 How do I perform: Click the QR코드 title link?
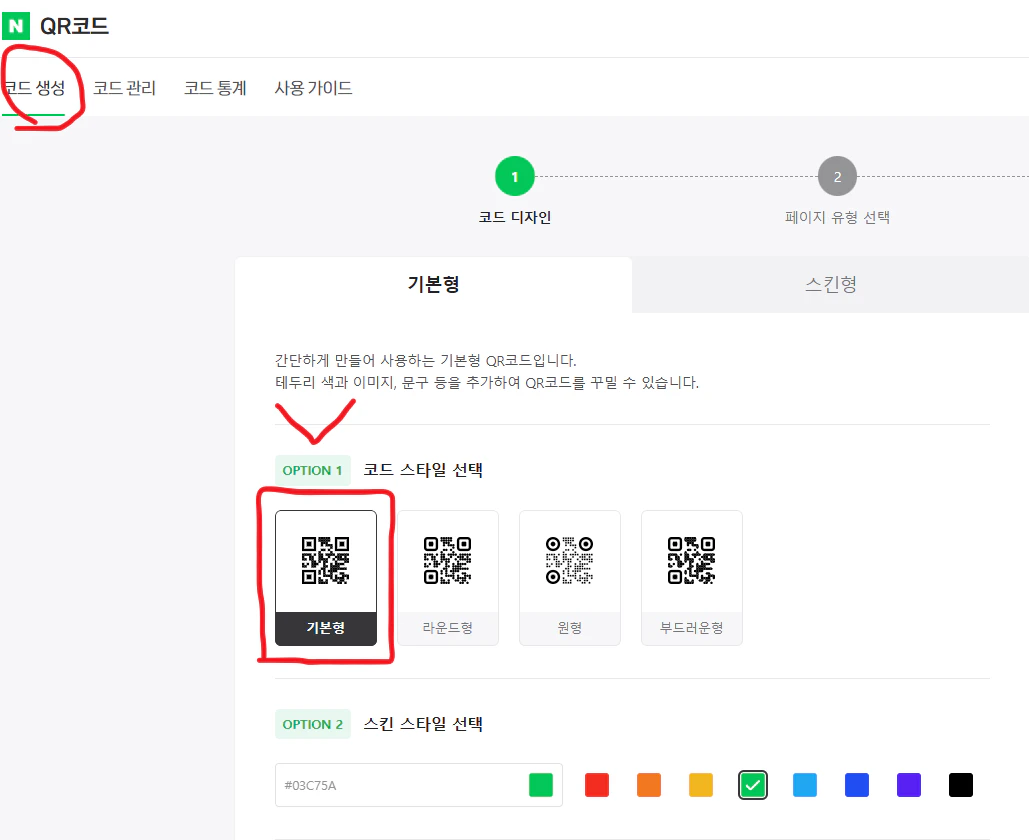(x=74, y=26)
